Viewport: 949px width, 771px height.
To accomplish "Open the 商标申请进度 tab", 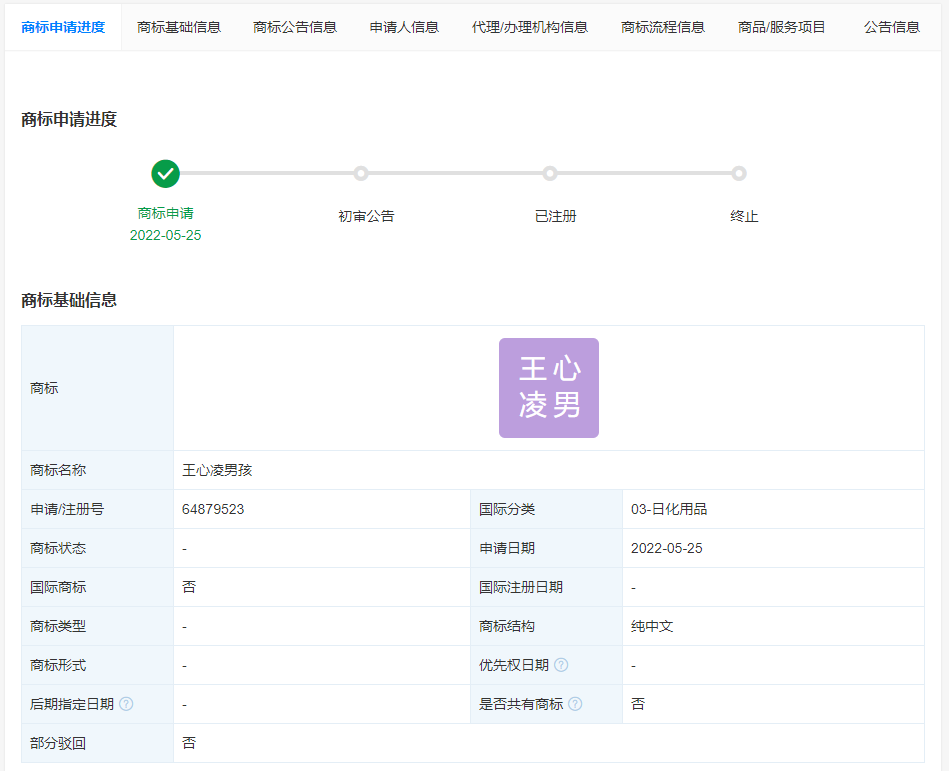I will pos(63,27).
